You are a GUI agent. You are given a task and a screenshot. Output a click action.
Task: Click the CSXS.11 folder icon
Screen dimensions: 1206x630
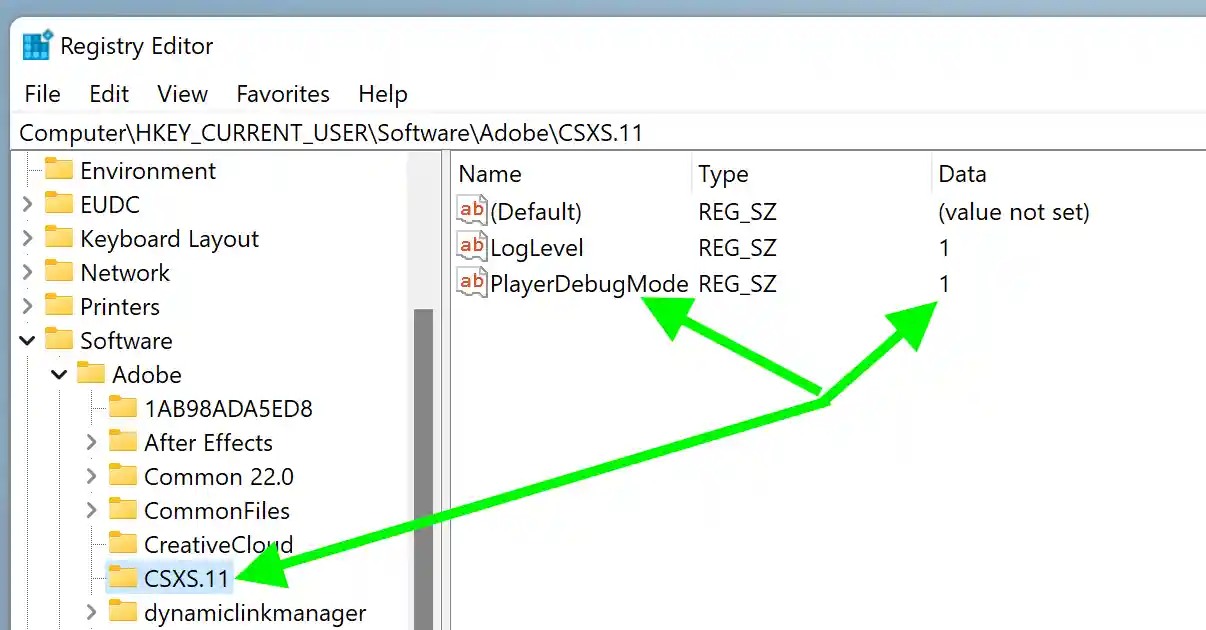[124, 577]
